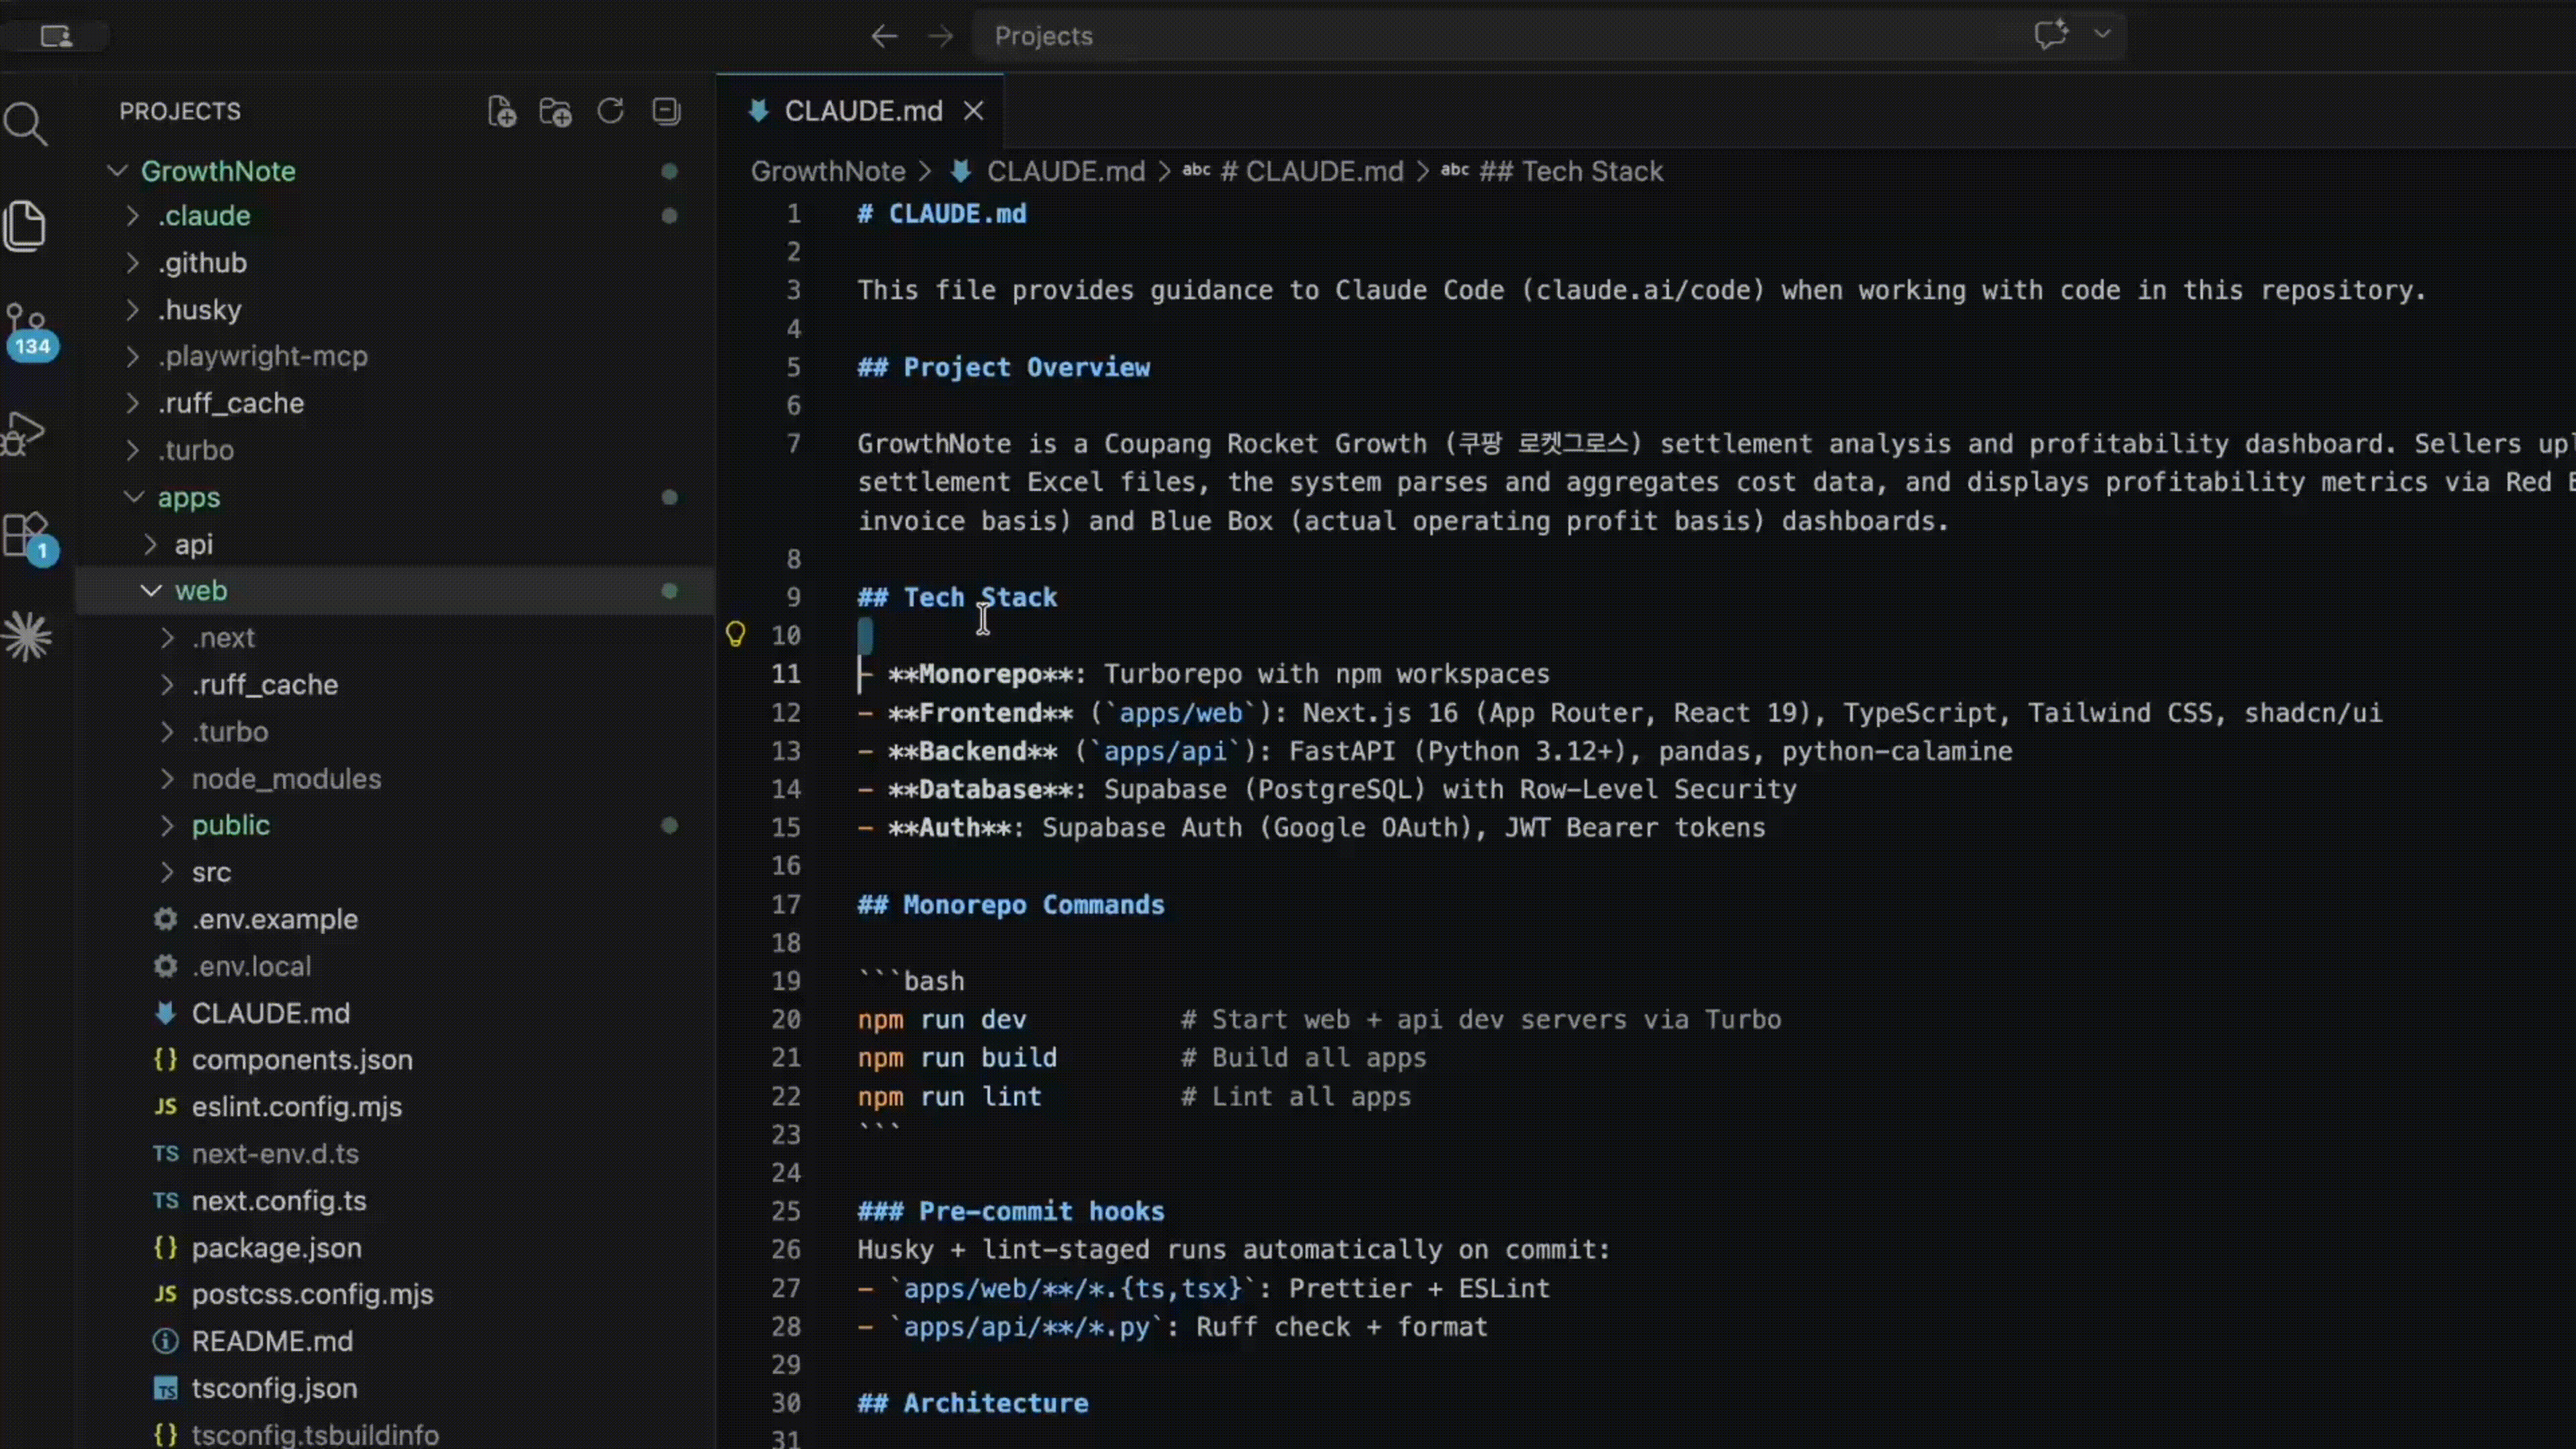Screen dimensions: 2576x1449
Task: Open the Search view in activity bar
Action: [x=26, y=125]
